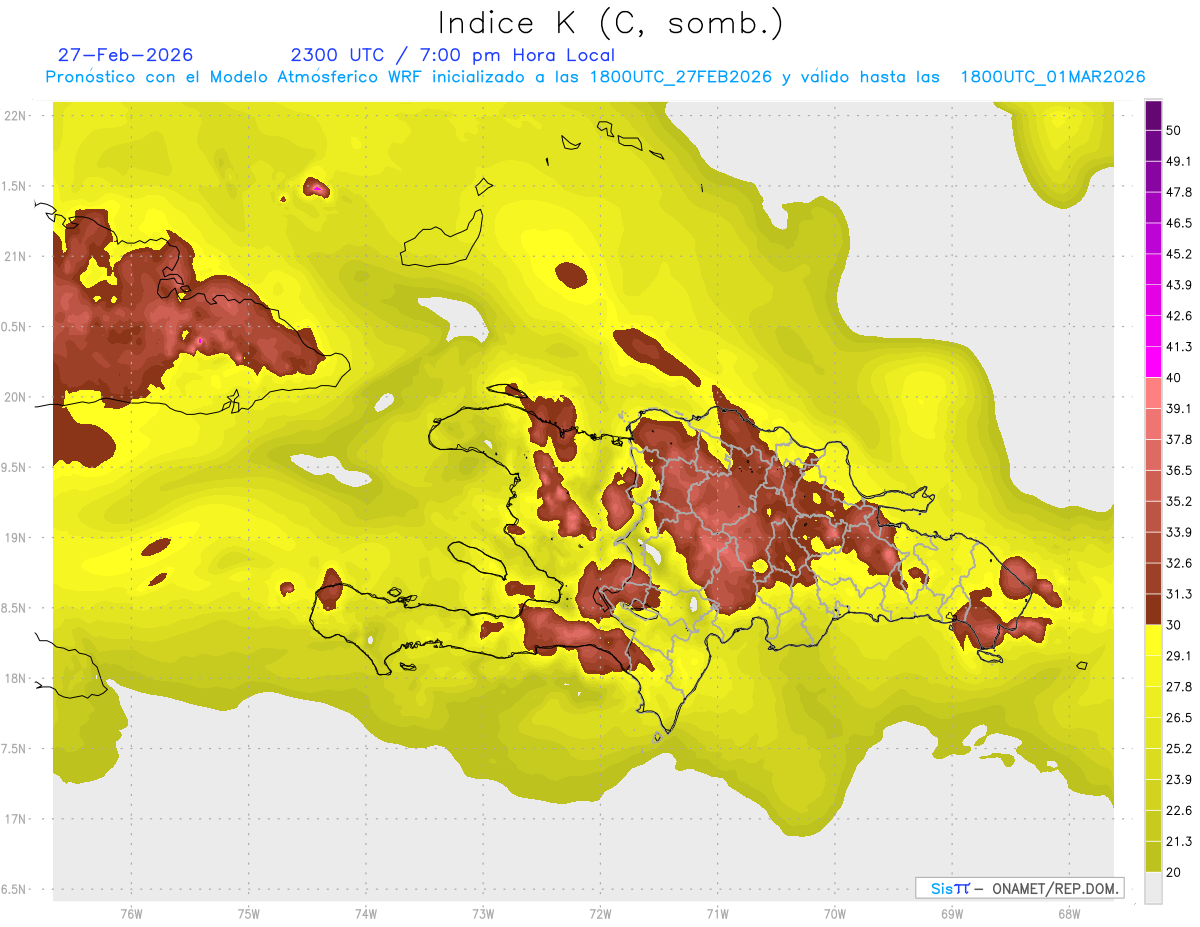Click the '37.8' colorbar value

(1179, 439)
